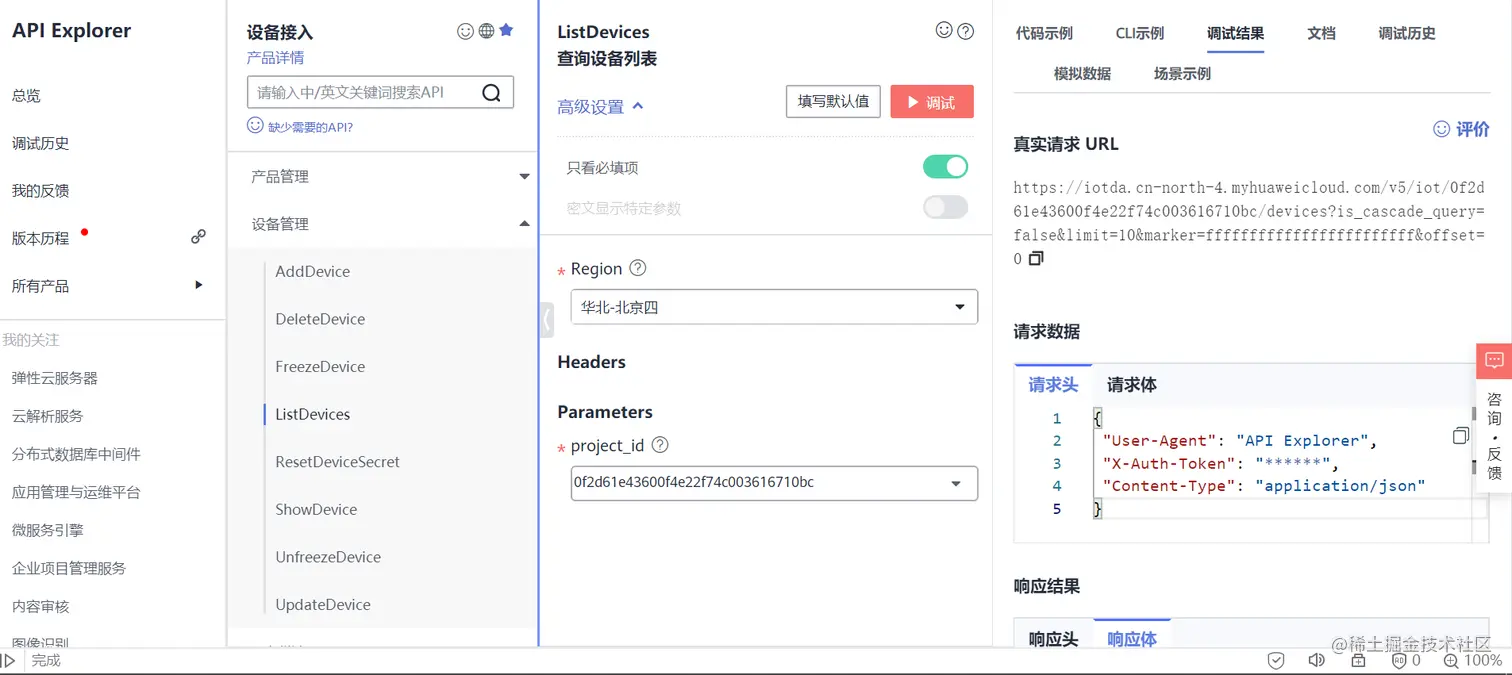Switch to 模拟数据 tab
1512x675 pixels.
(1082, 73)
